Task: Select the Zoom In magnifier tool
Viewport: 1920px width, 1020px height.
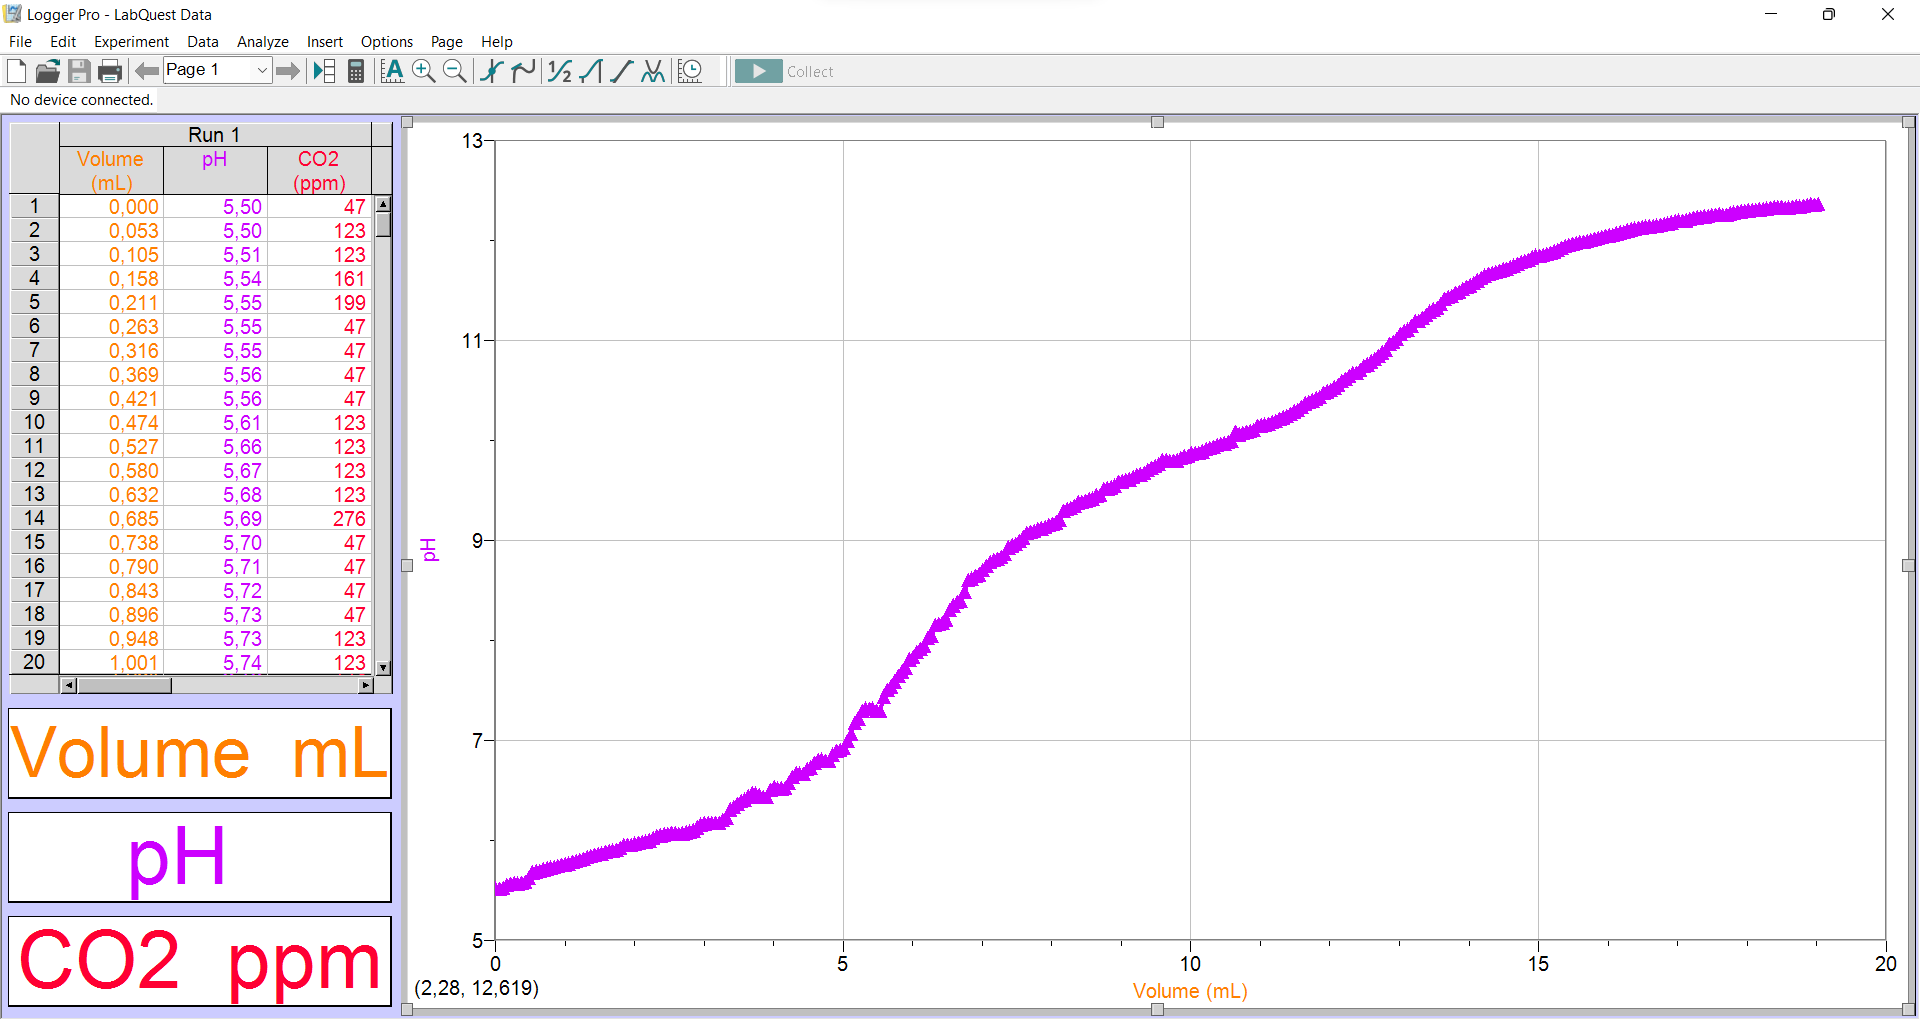Action: click(424, 71)
